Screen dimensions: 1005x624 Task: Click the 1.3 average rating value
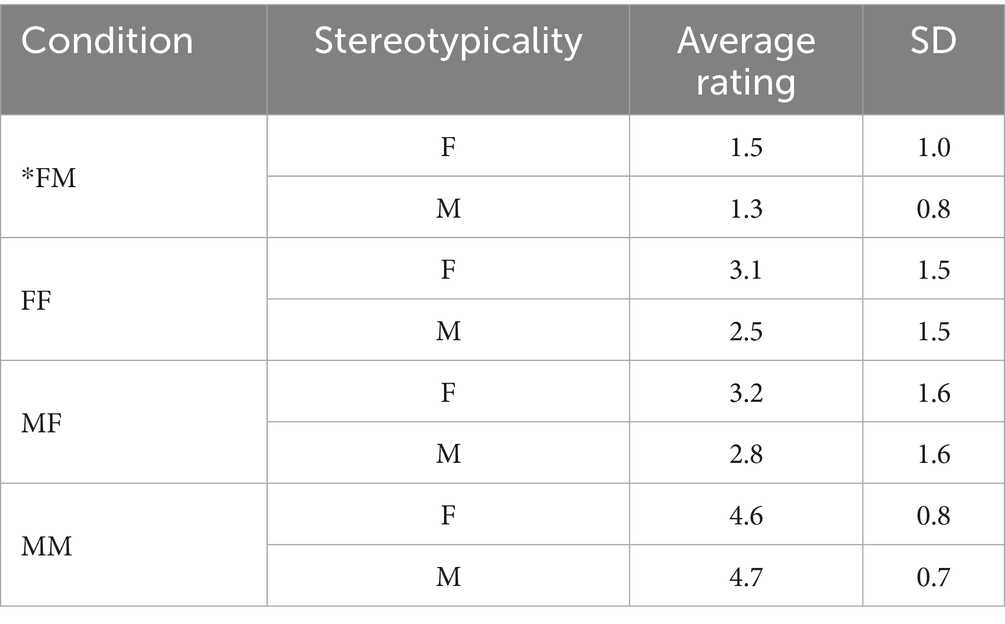(x=746, y=208)
